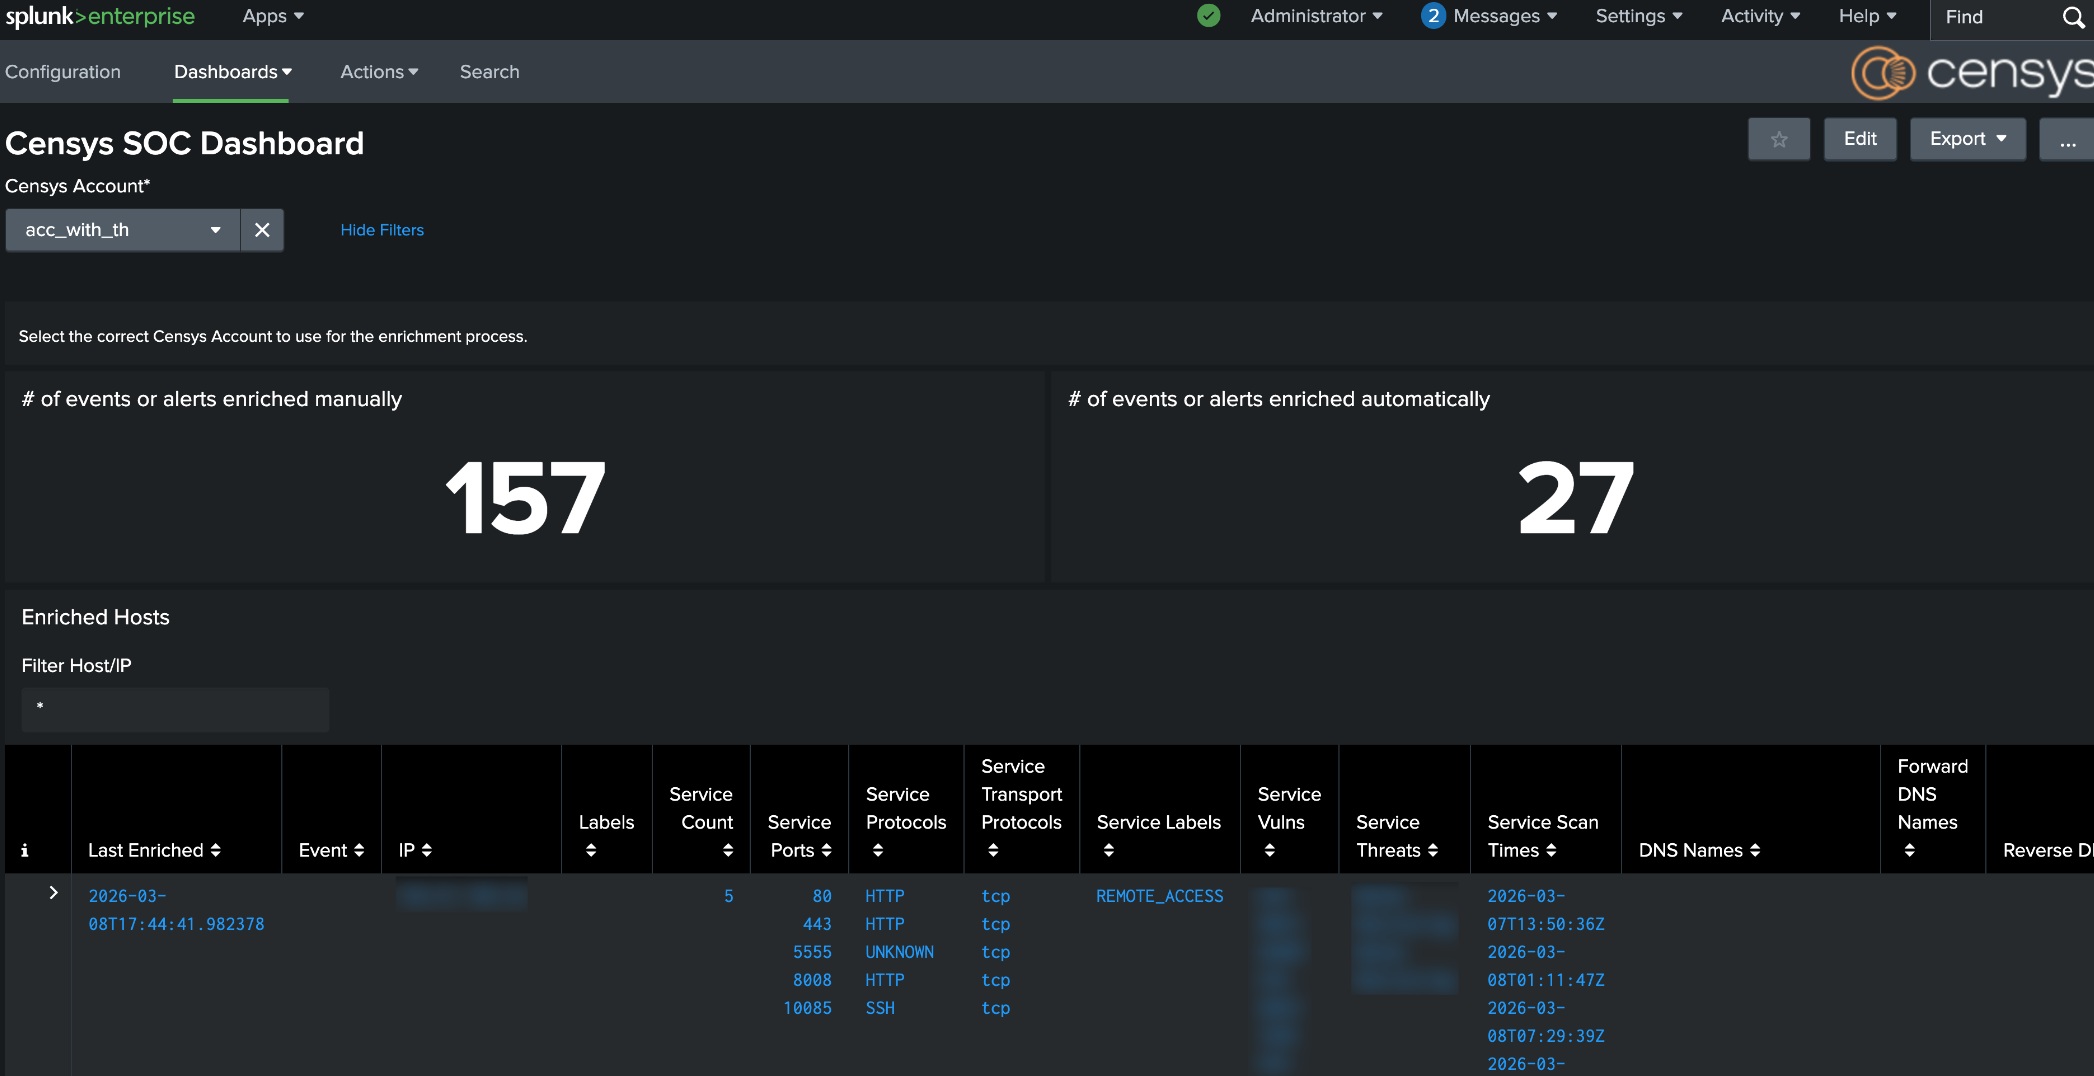Viewport: 2094px width, 1076px height.
Task: Sort by Service Protocols column
Action: (906, 822)
